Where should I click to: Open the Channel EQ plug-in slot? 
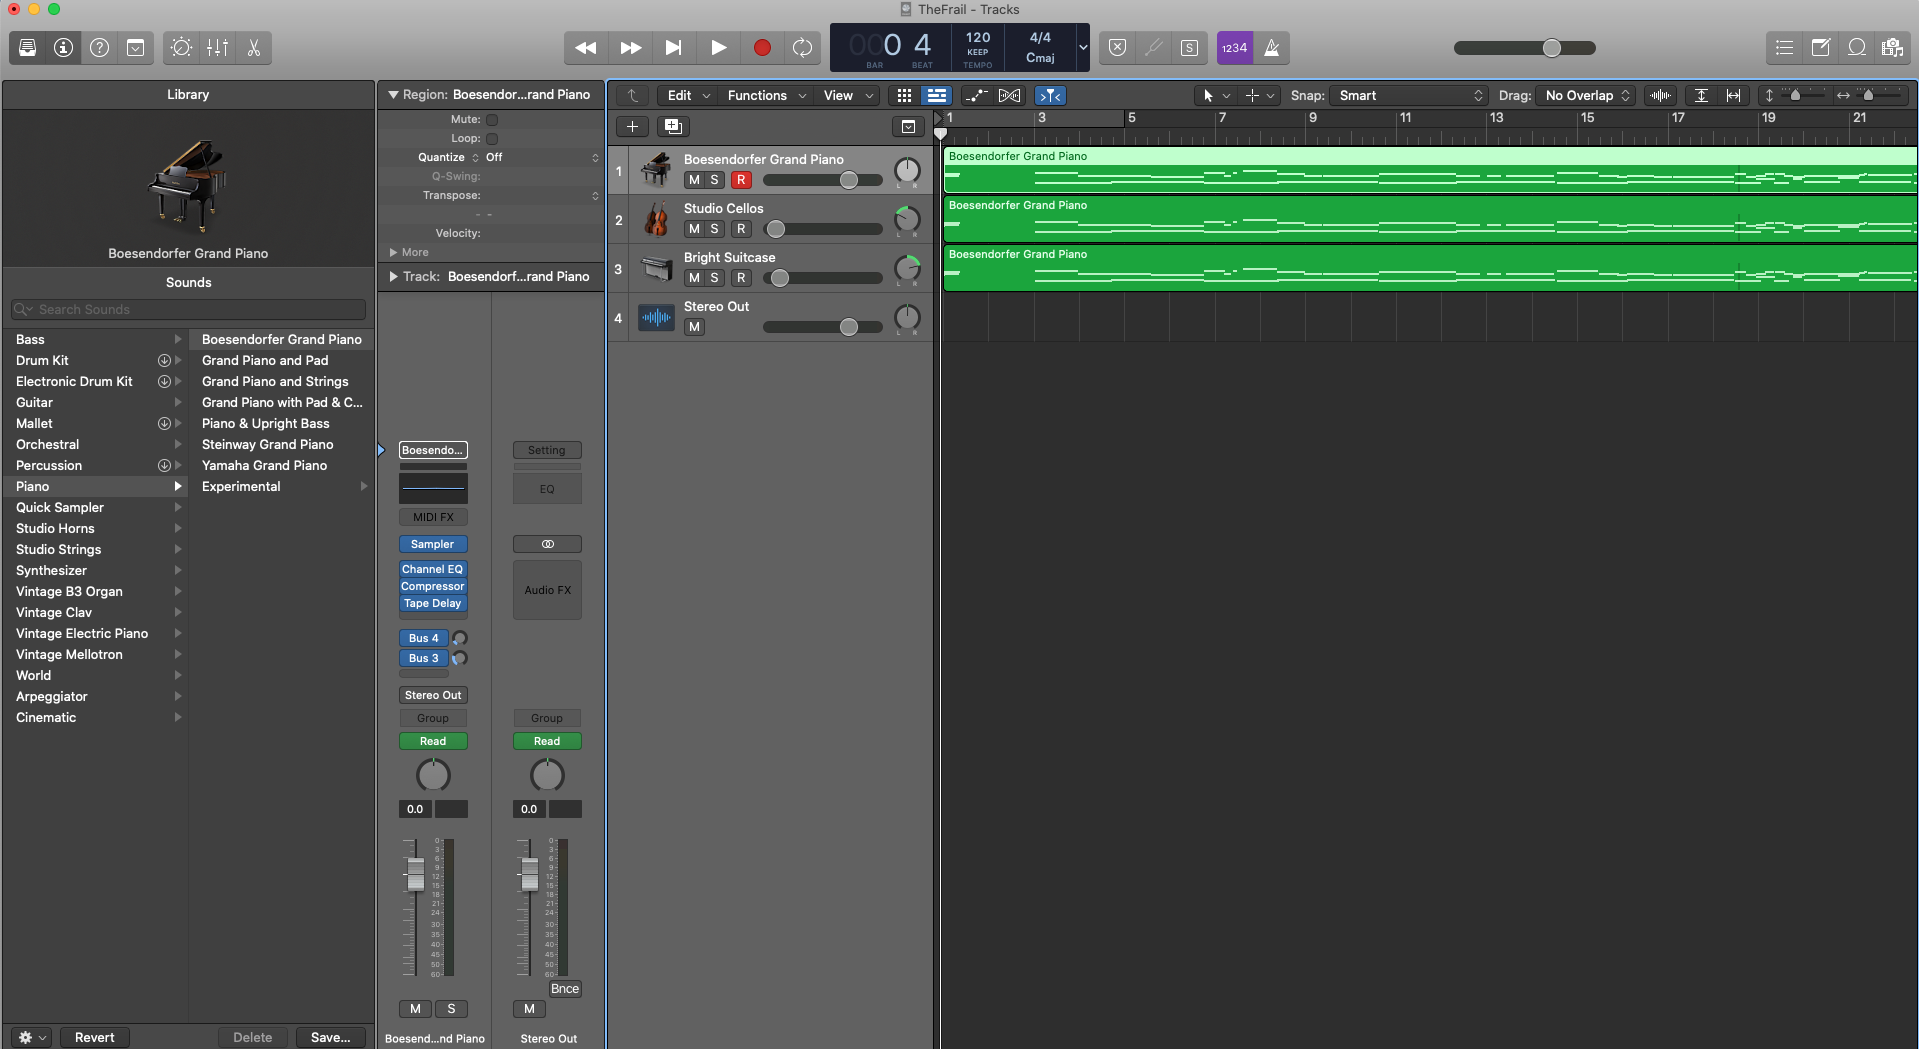(433, 569)
